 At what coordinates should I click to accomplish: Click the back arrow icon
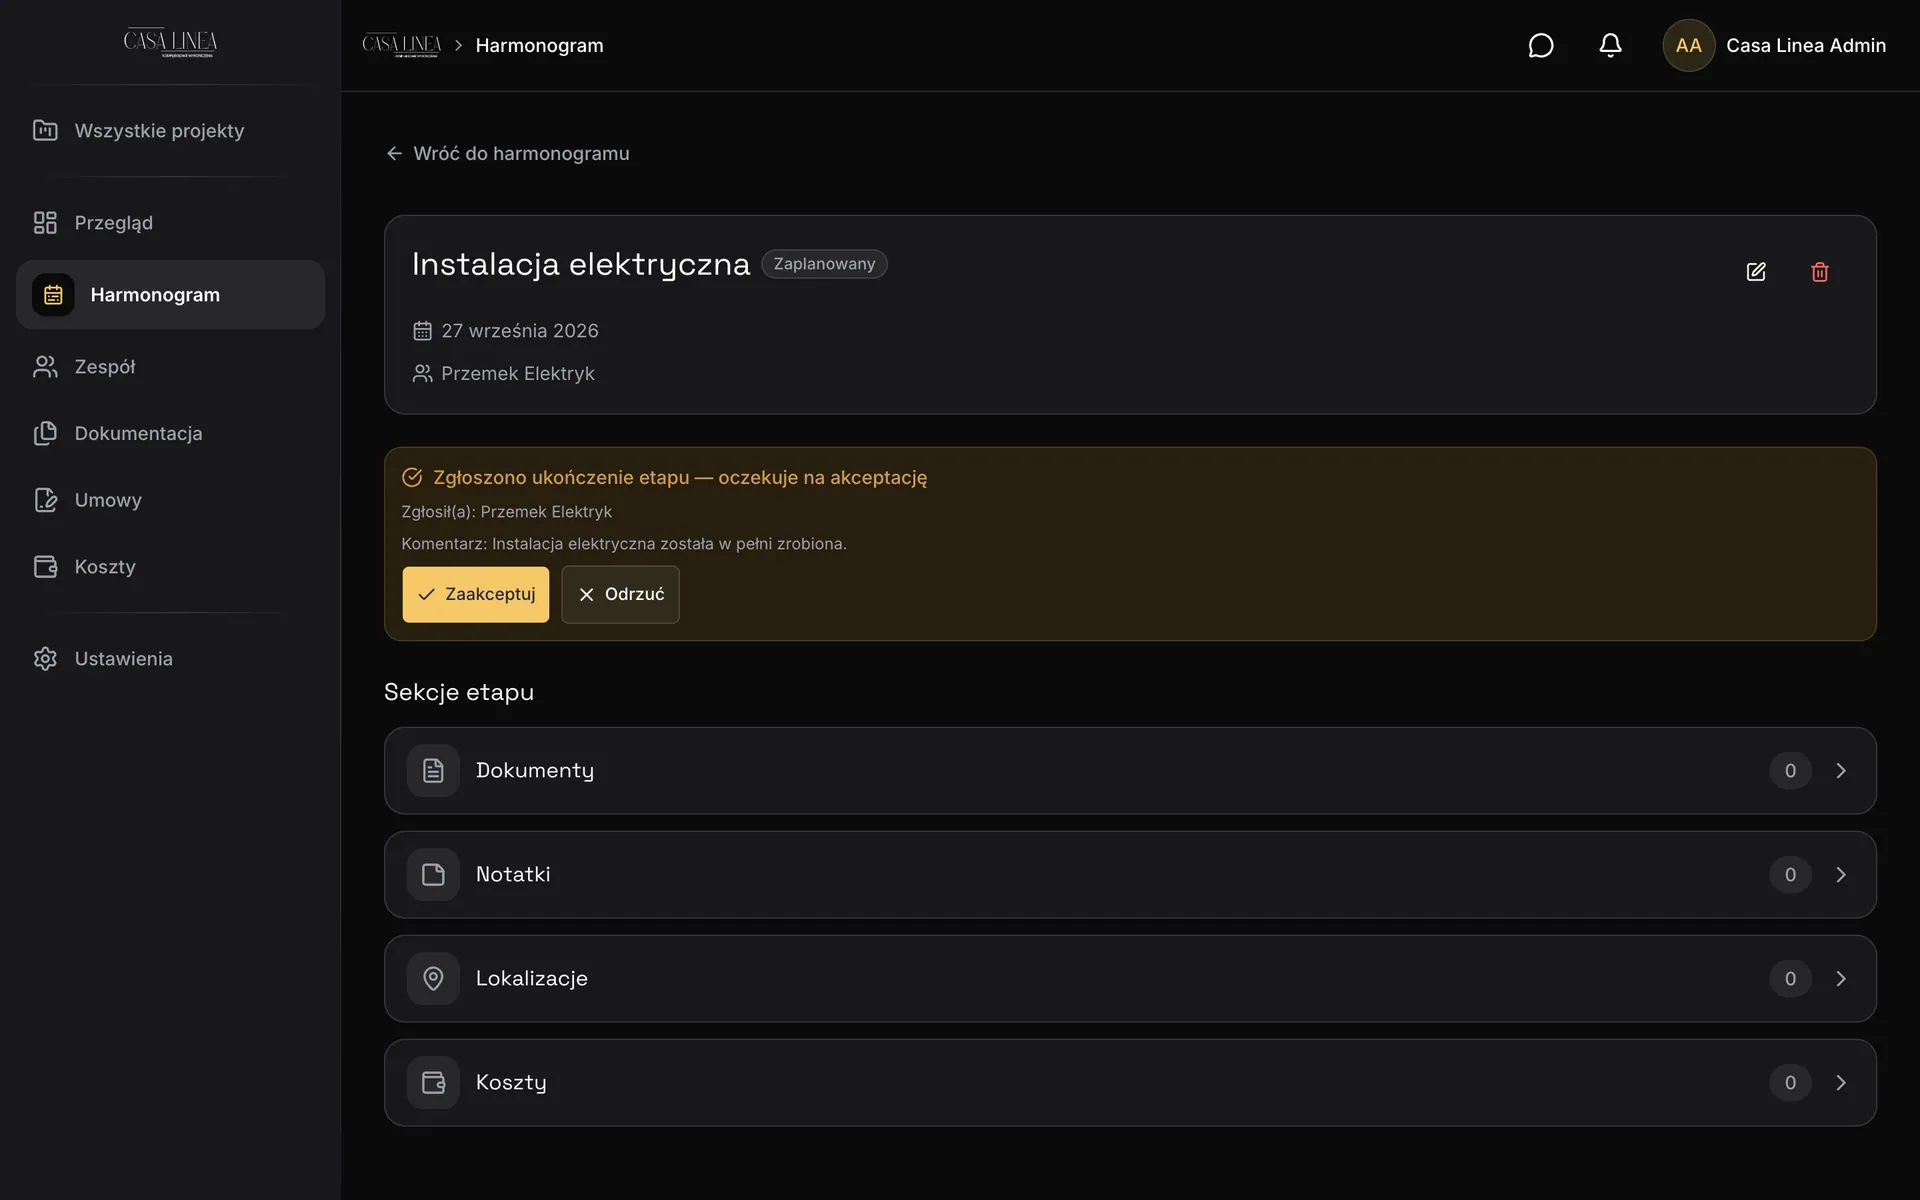[x=394, y=153]
